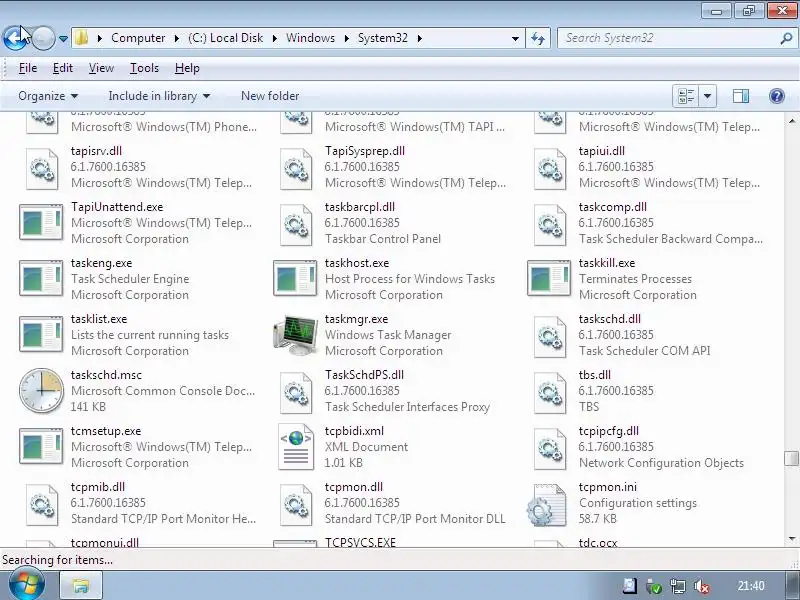800x600 pixels.
Task: Select the tcpmon.ini settings icon
Action: [x=547, y=505]
